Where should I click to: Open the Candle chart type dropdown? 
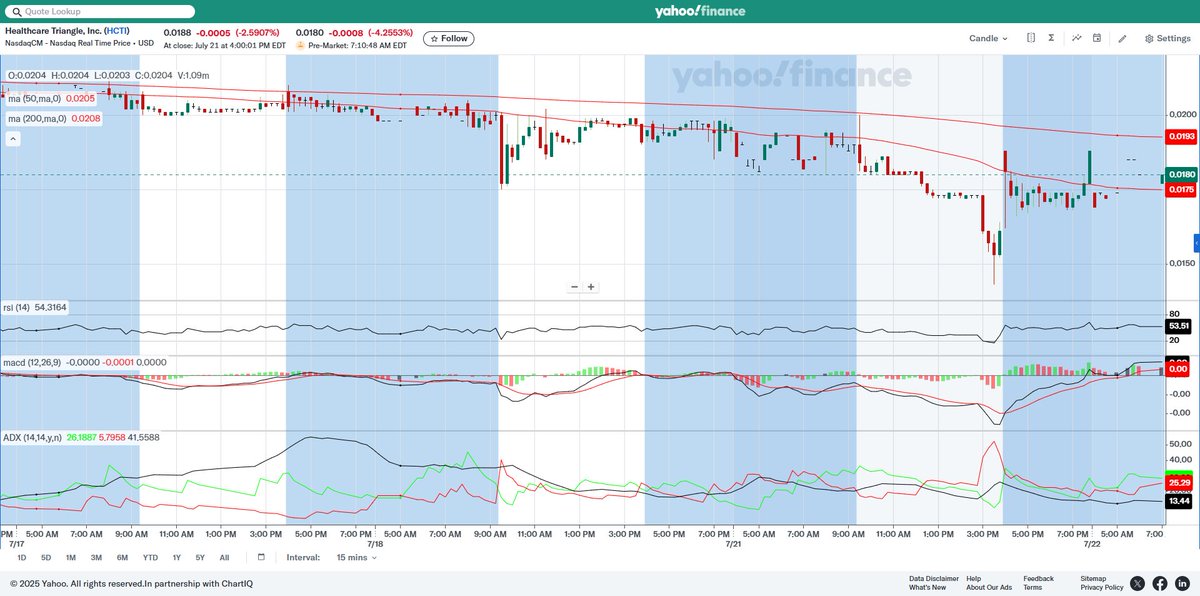coord(988,38)
